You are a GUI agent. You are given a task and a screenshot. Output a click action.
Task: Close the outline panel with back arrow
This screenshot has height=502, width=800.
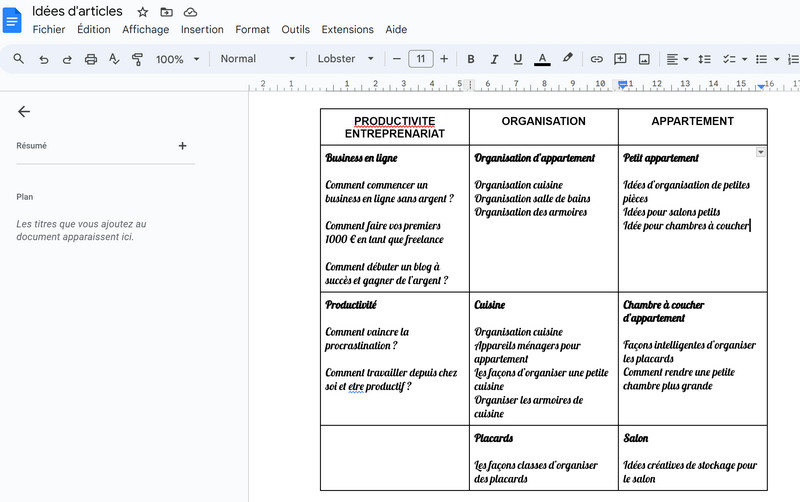(24, 111)
